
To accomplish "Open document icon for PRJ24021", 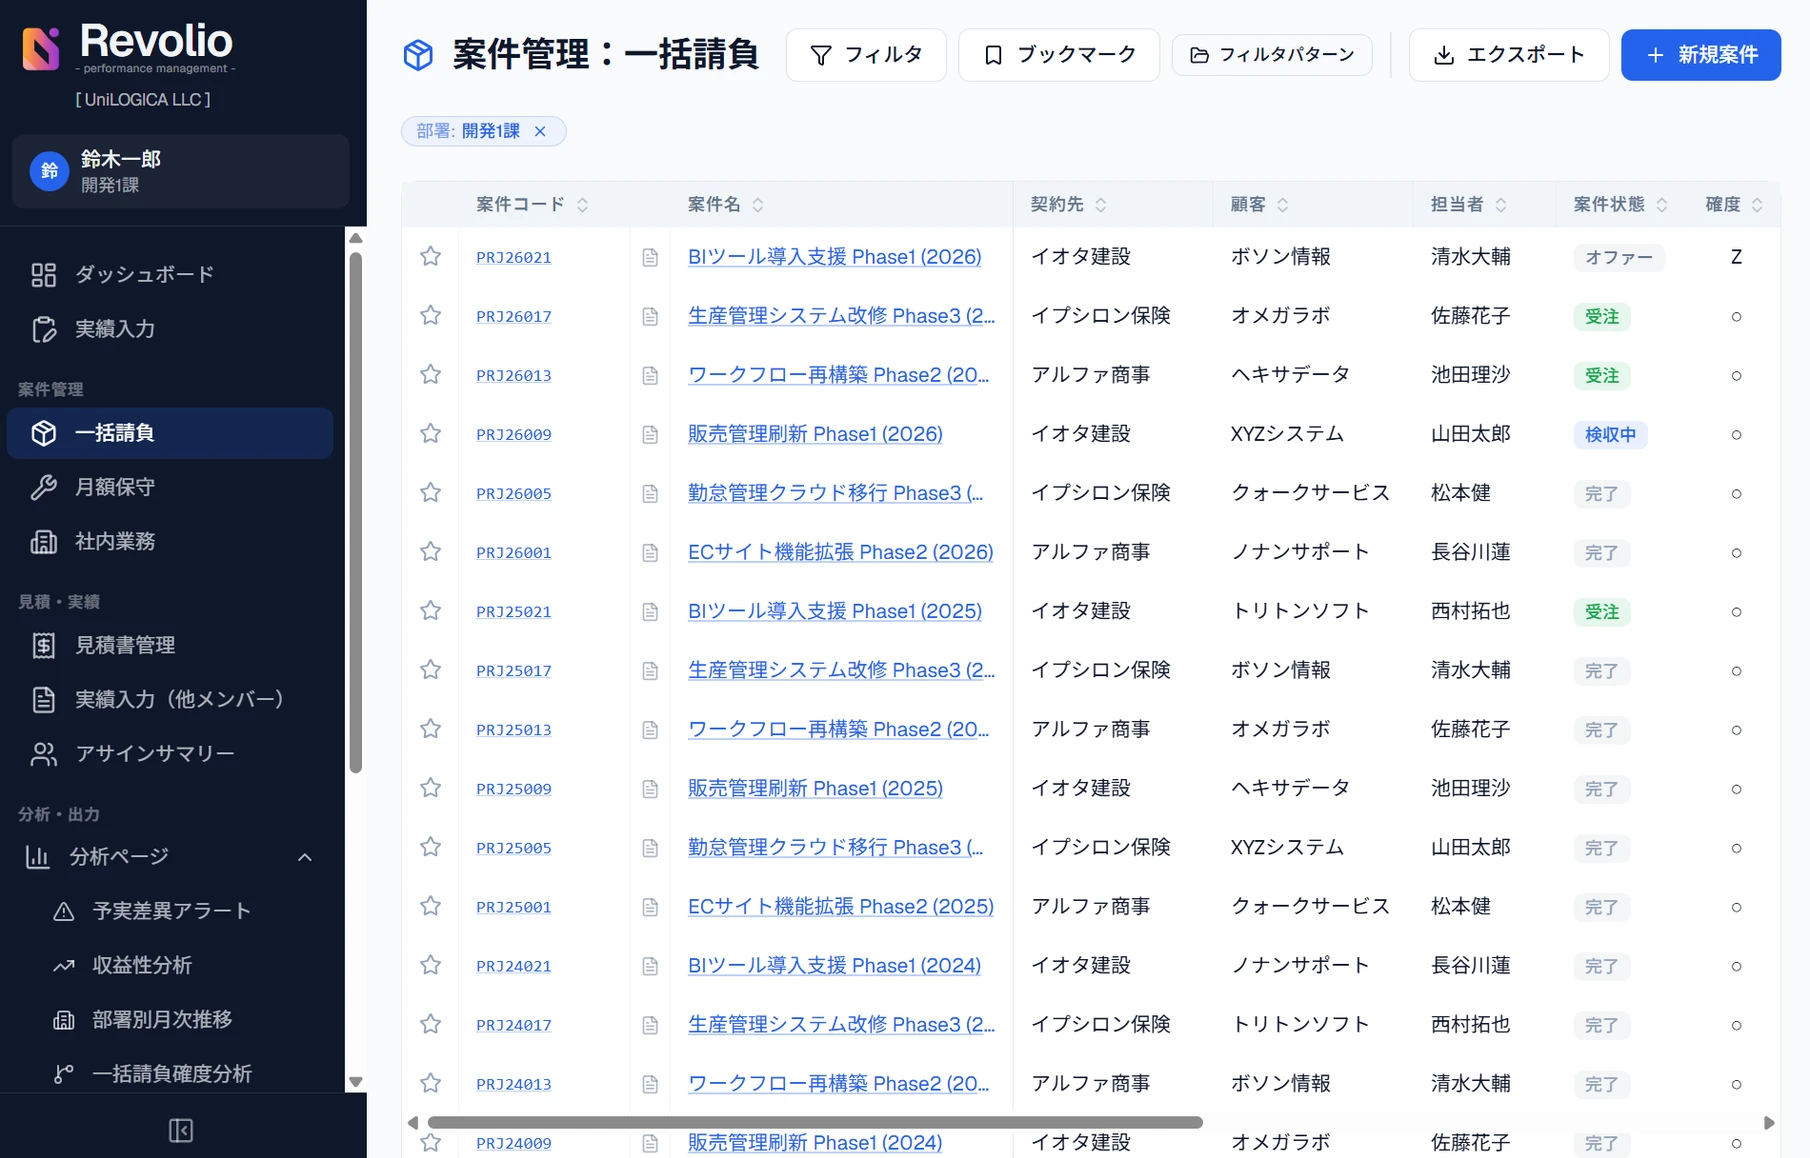I will point(650,966).
